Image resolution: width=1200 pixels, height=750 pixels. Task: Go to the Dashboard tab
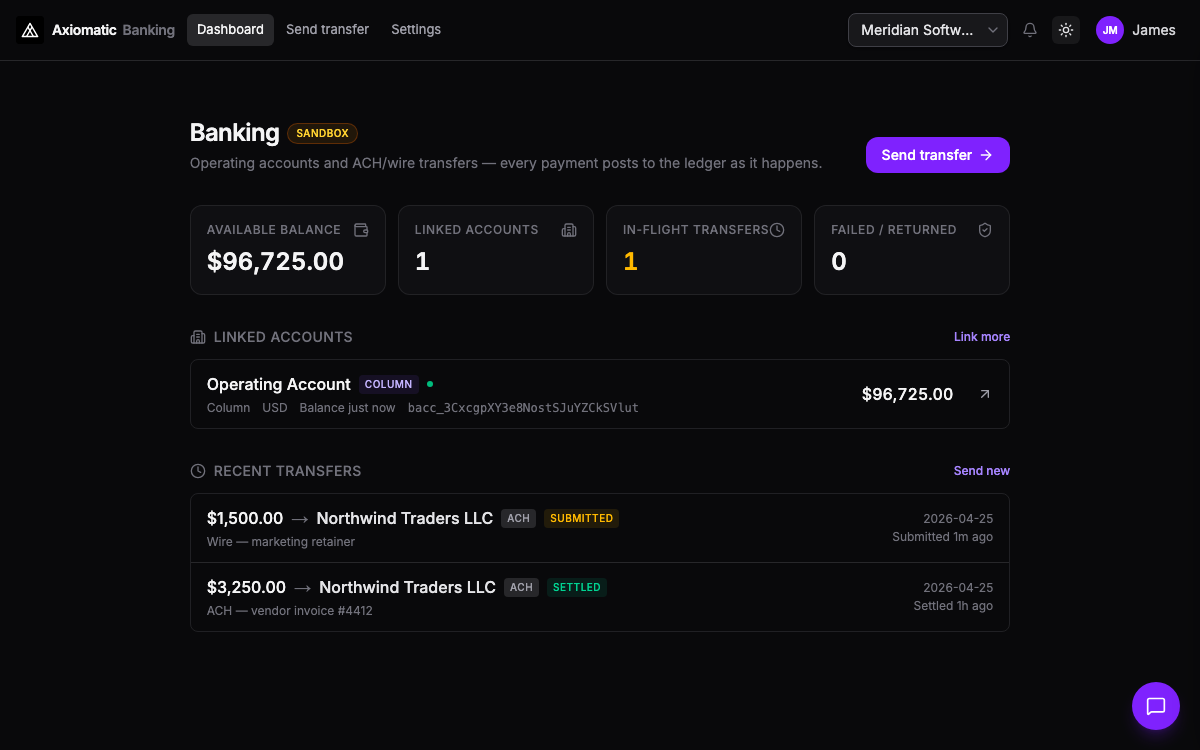tap(230, 30)
